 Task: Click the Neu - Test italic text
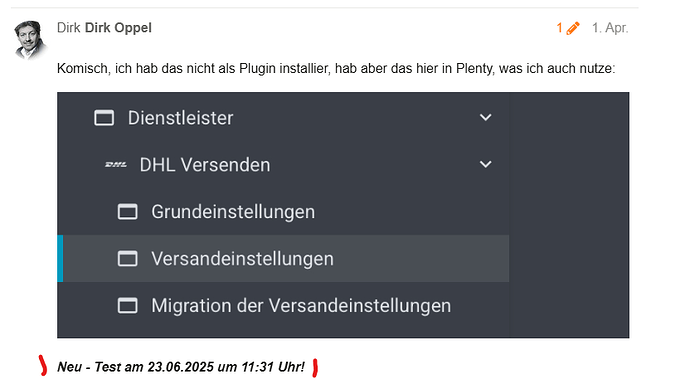181,367
